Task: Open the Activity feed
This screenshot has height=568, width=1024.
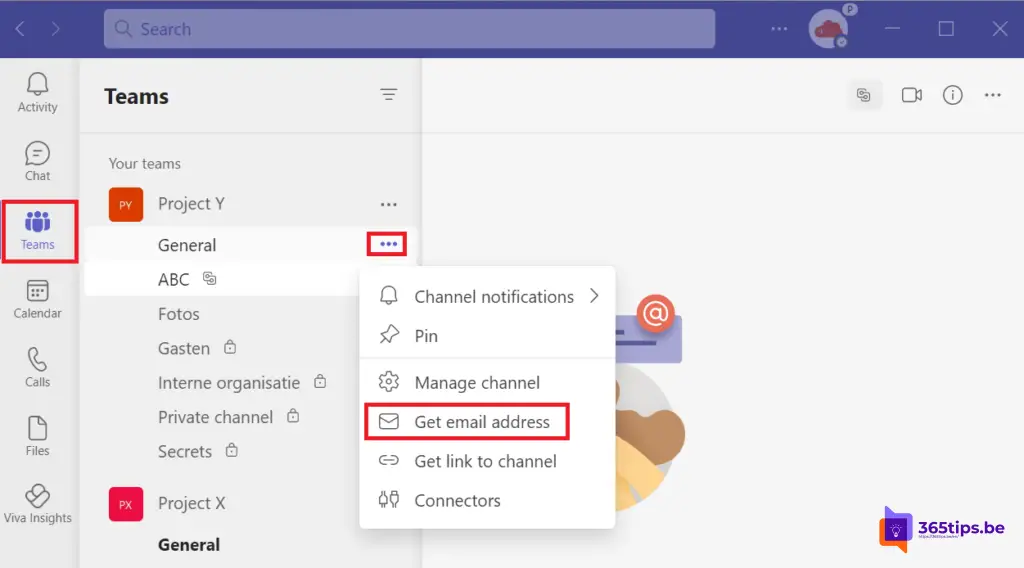Action: [37, 93]
